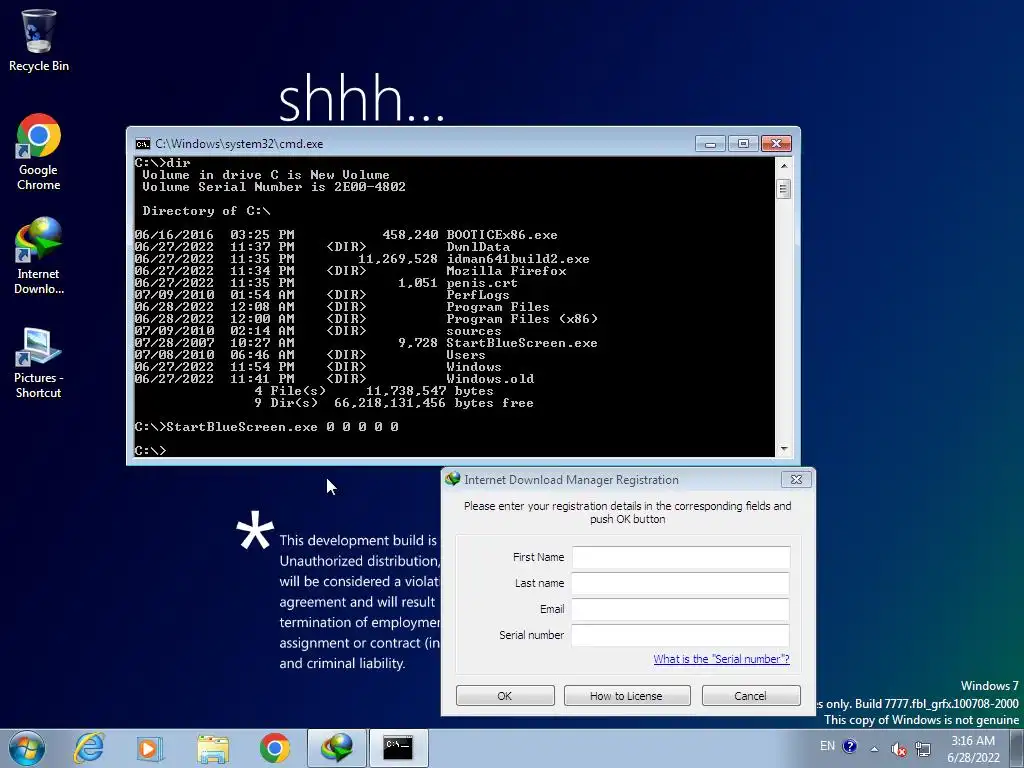This screenshot has width=1024, height=768.
Task: Click the Windows.old directory entry
Action: click(x=490, y=379)
